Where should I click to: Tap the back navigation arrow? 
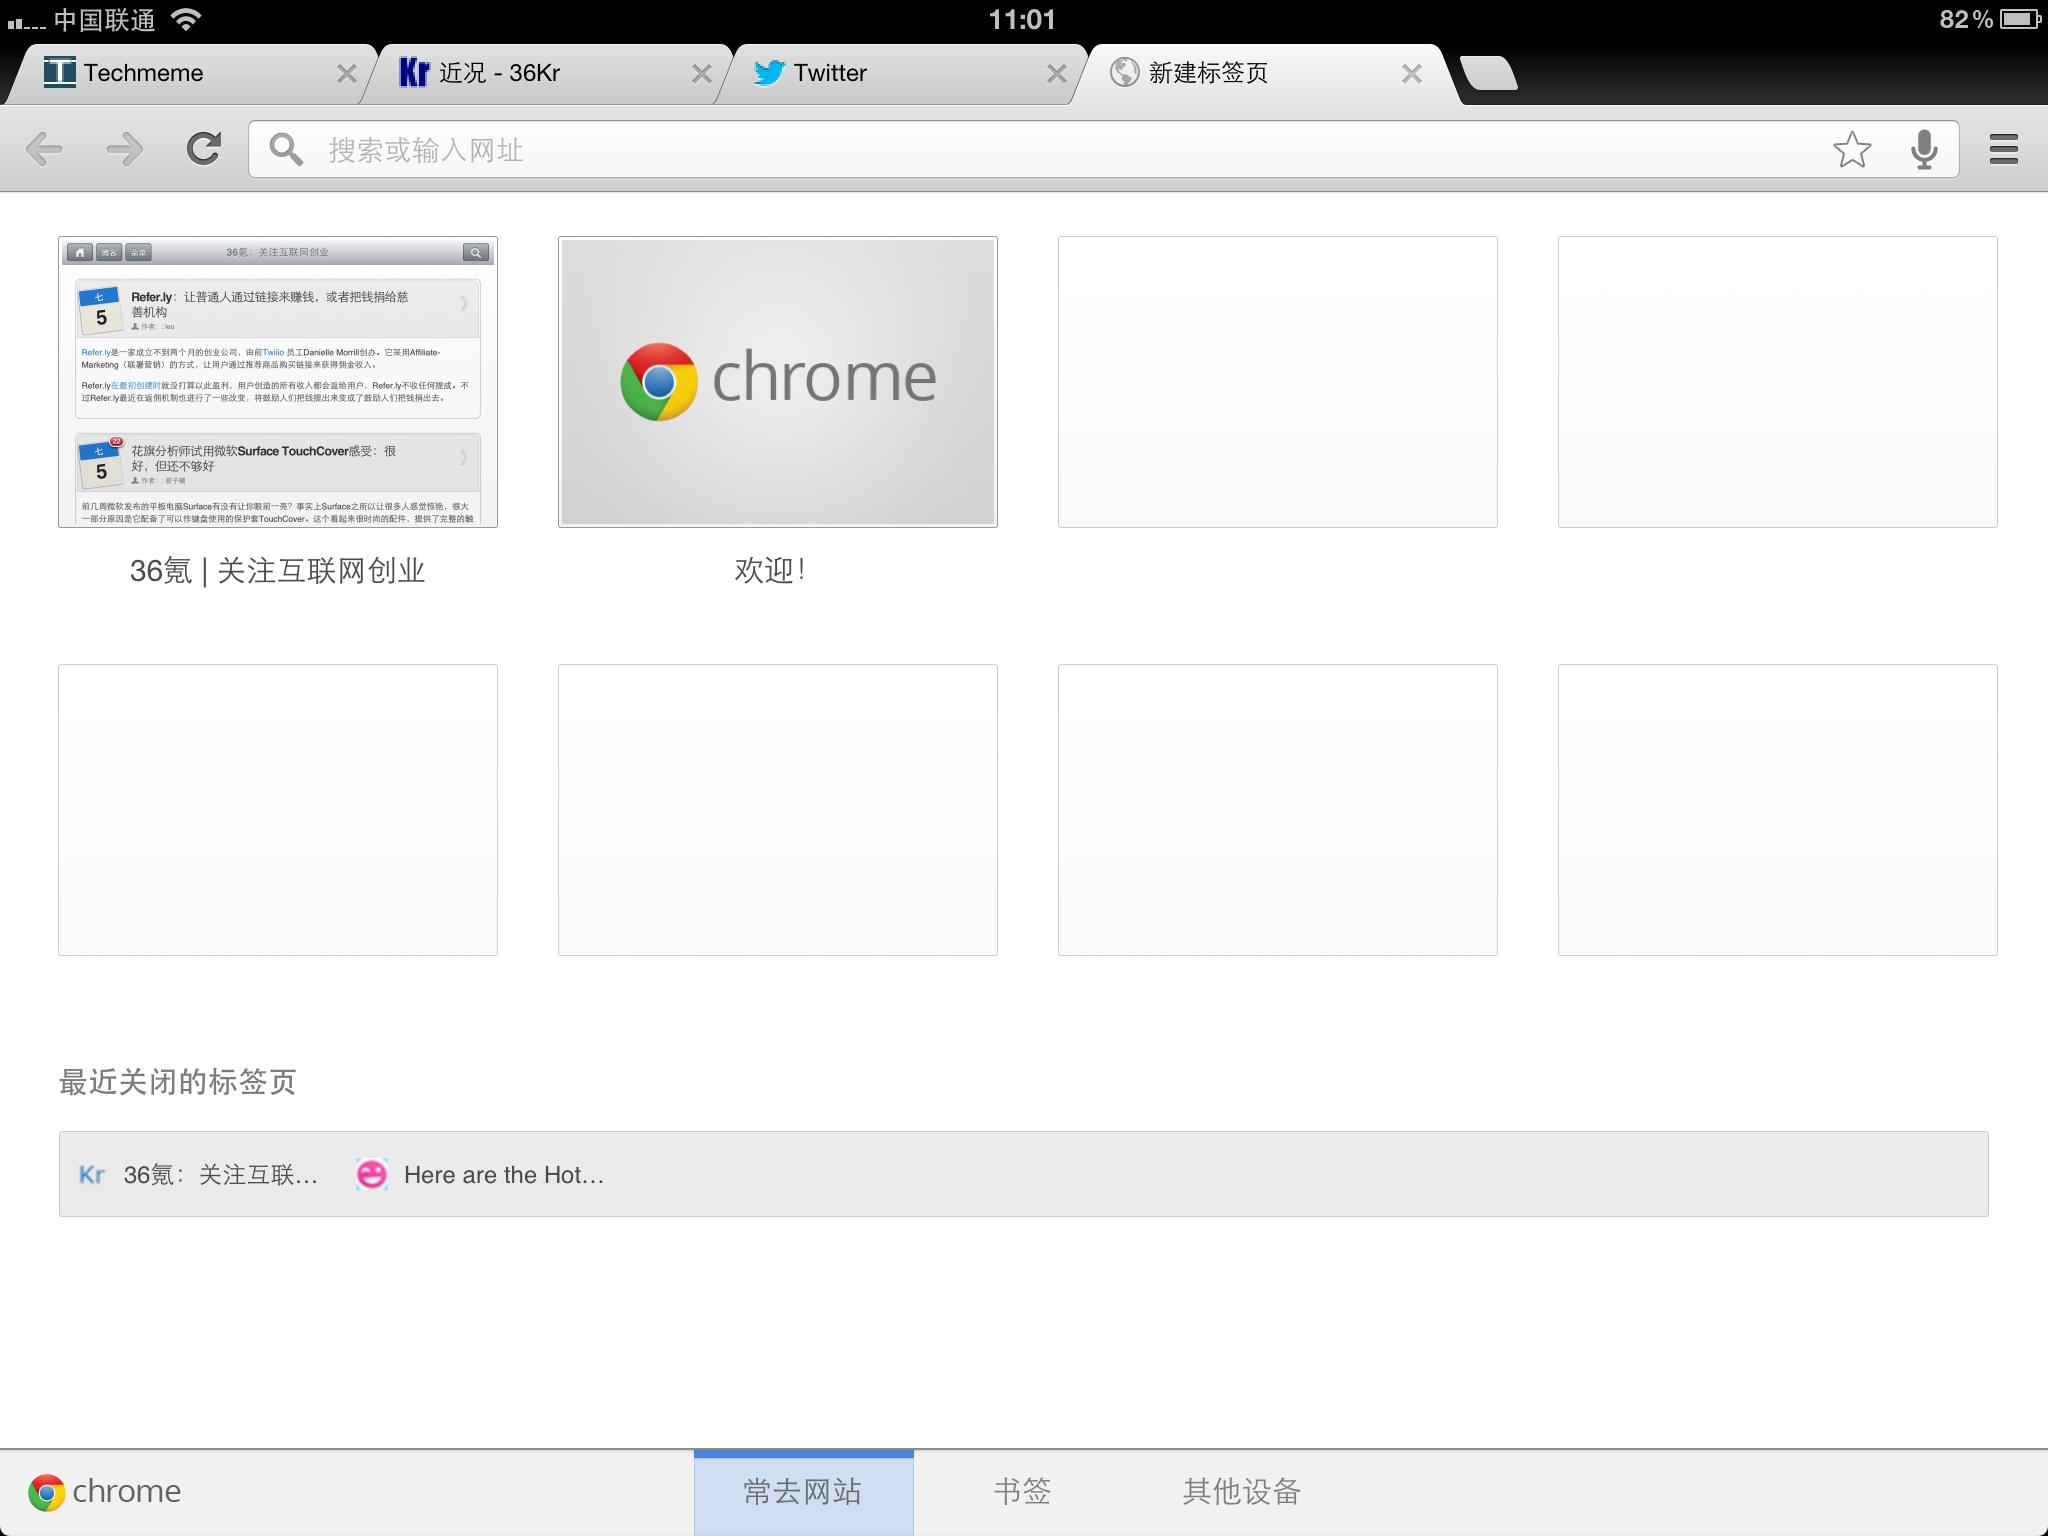click(44, 150)
